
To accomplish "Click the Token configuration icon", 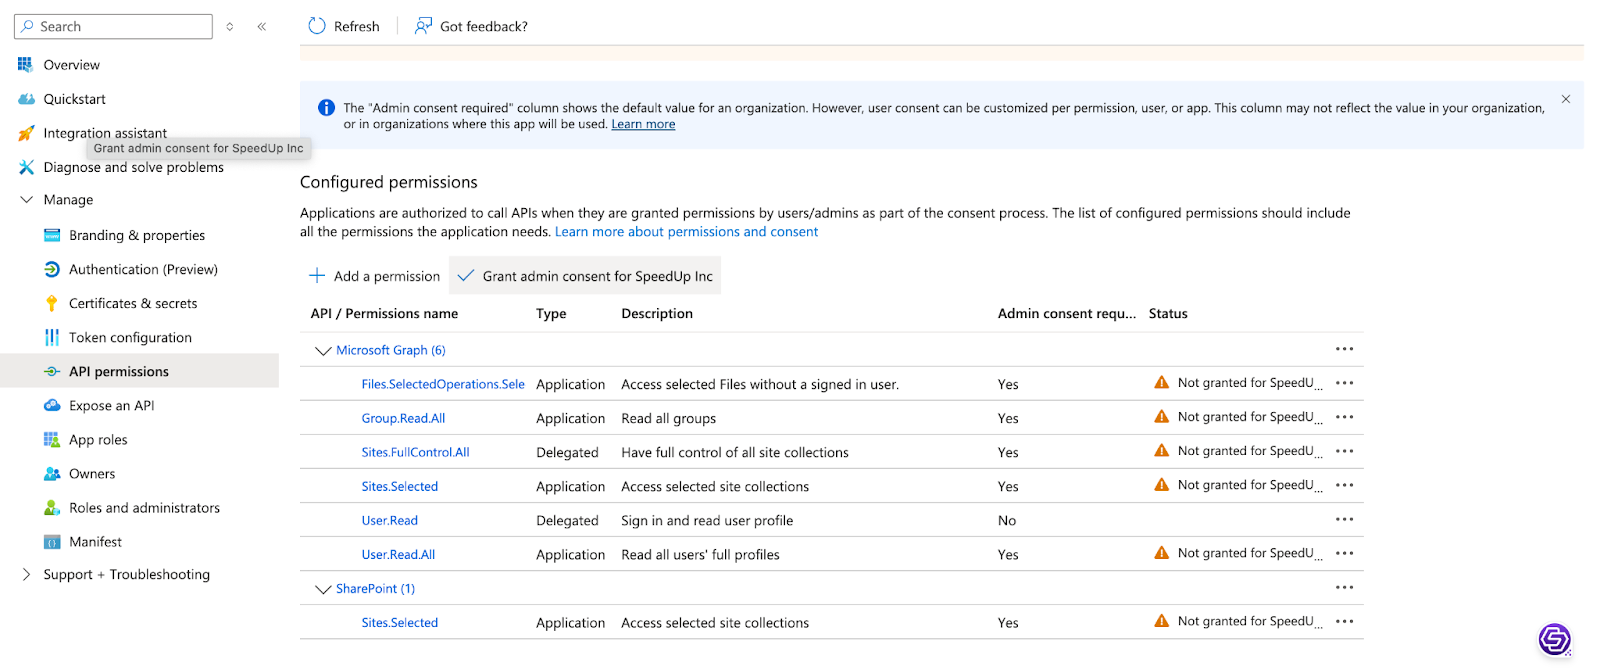I will 52,337.
